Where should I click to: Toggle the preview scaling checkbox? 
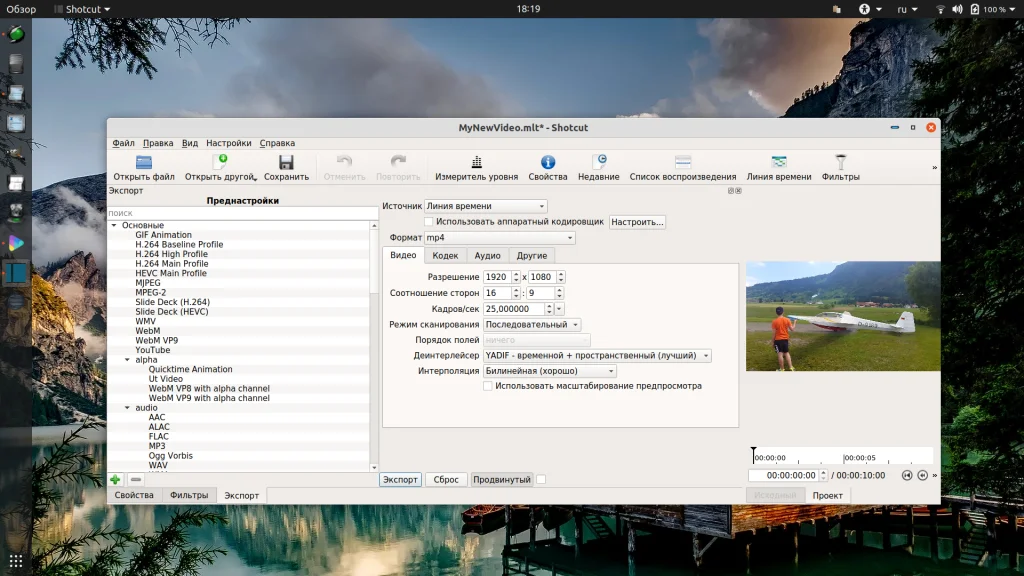(x=488, y=386)
